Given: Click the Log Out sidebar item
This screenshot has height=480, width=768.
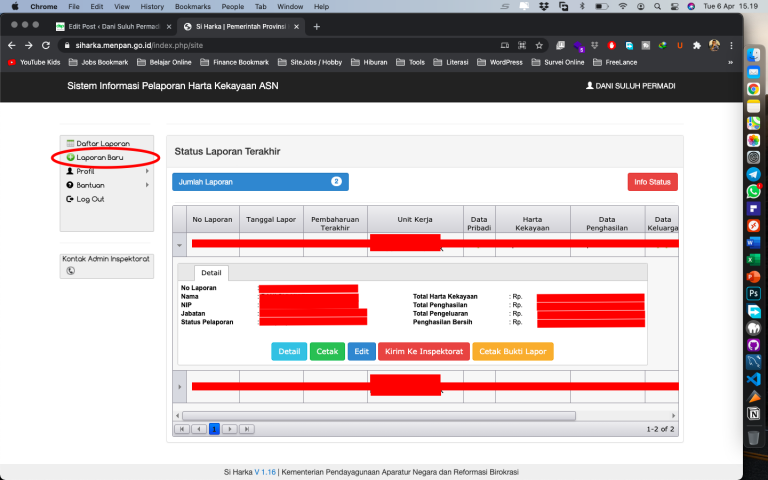Looking at the screenshot, I should [90, 199].
